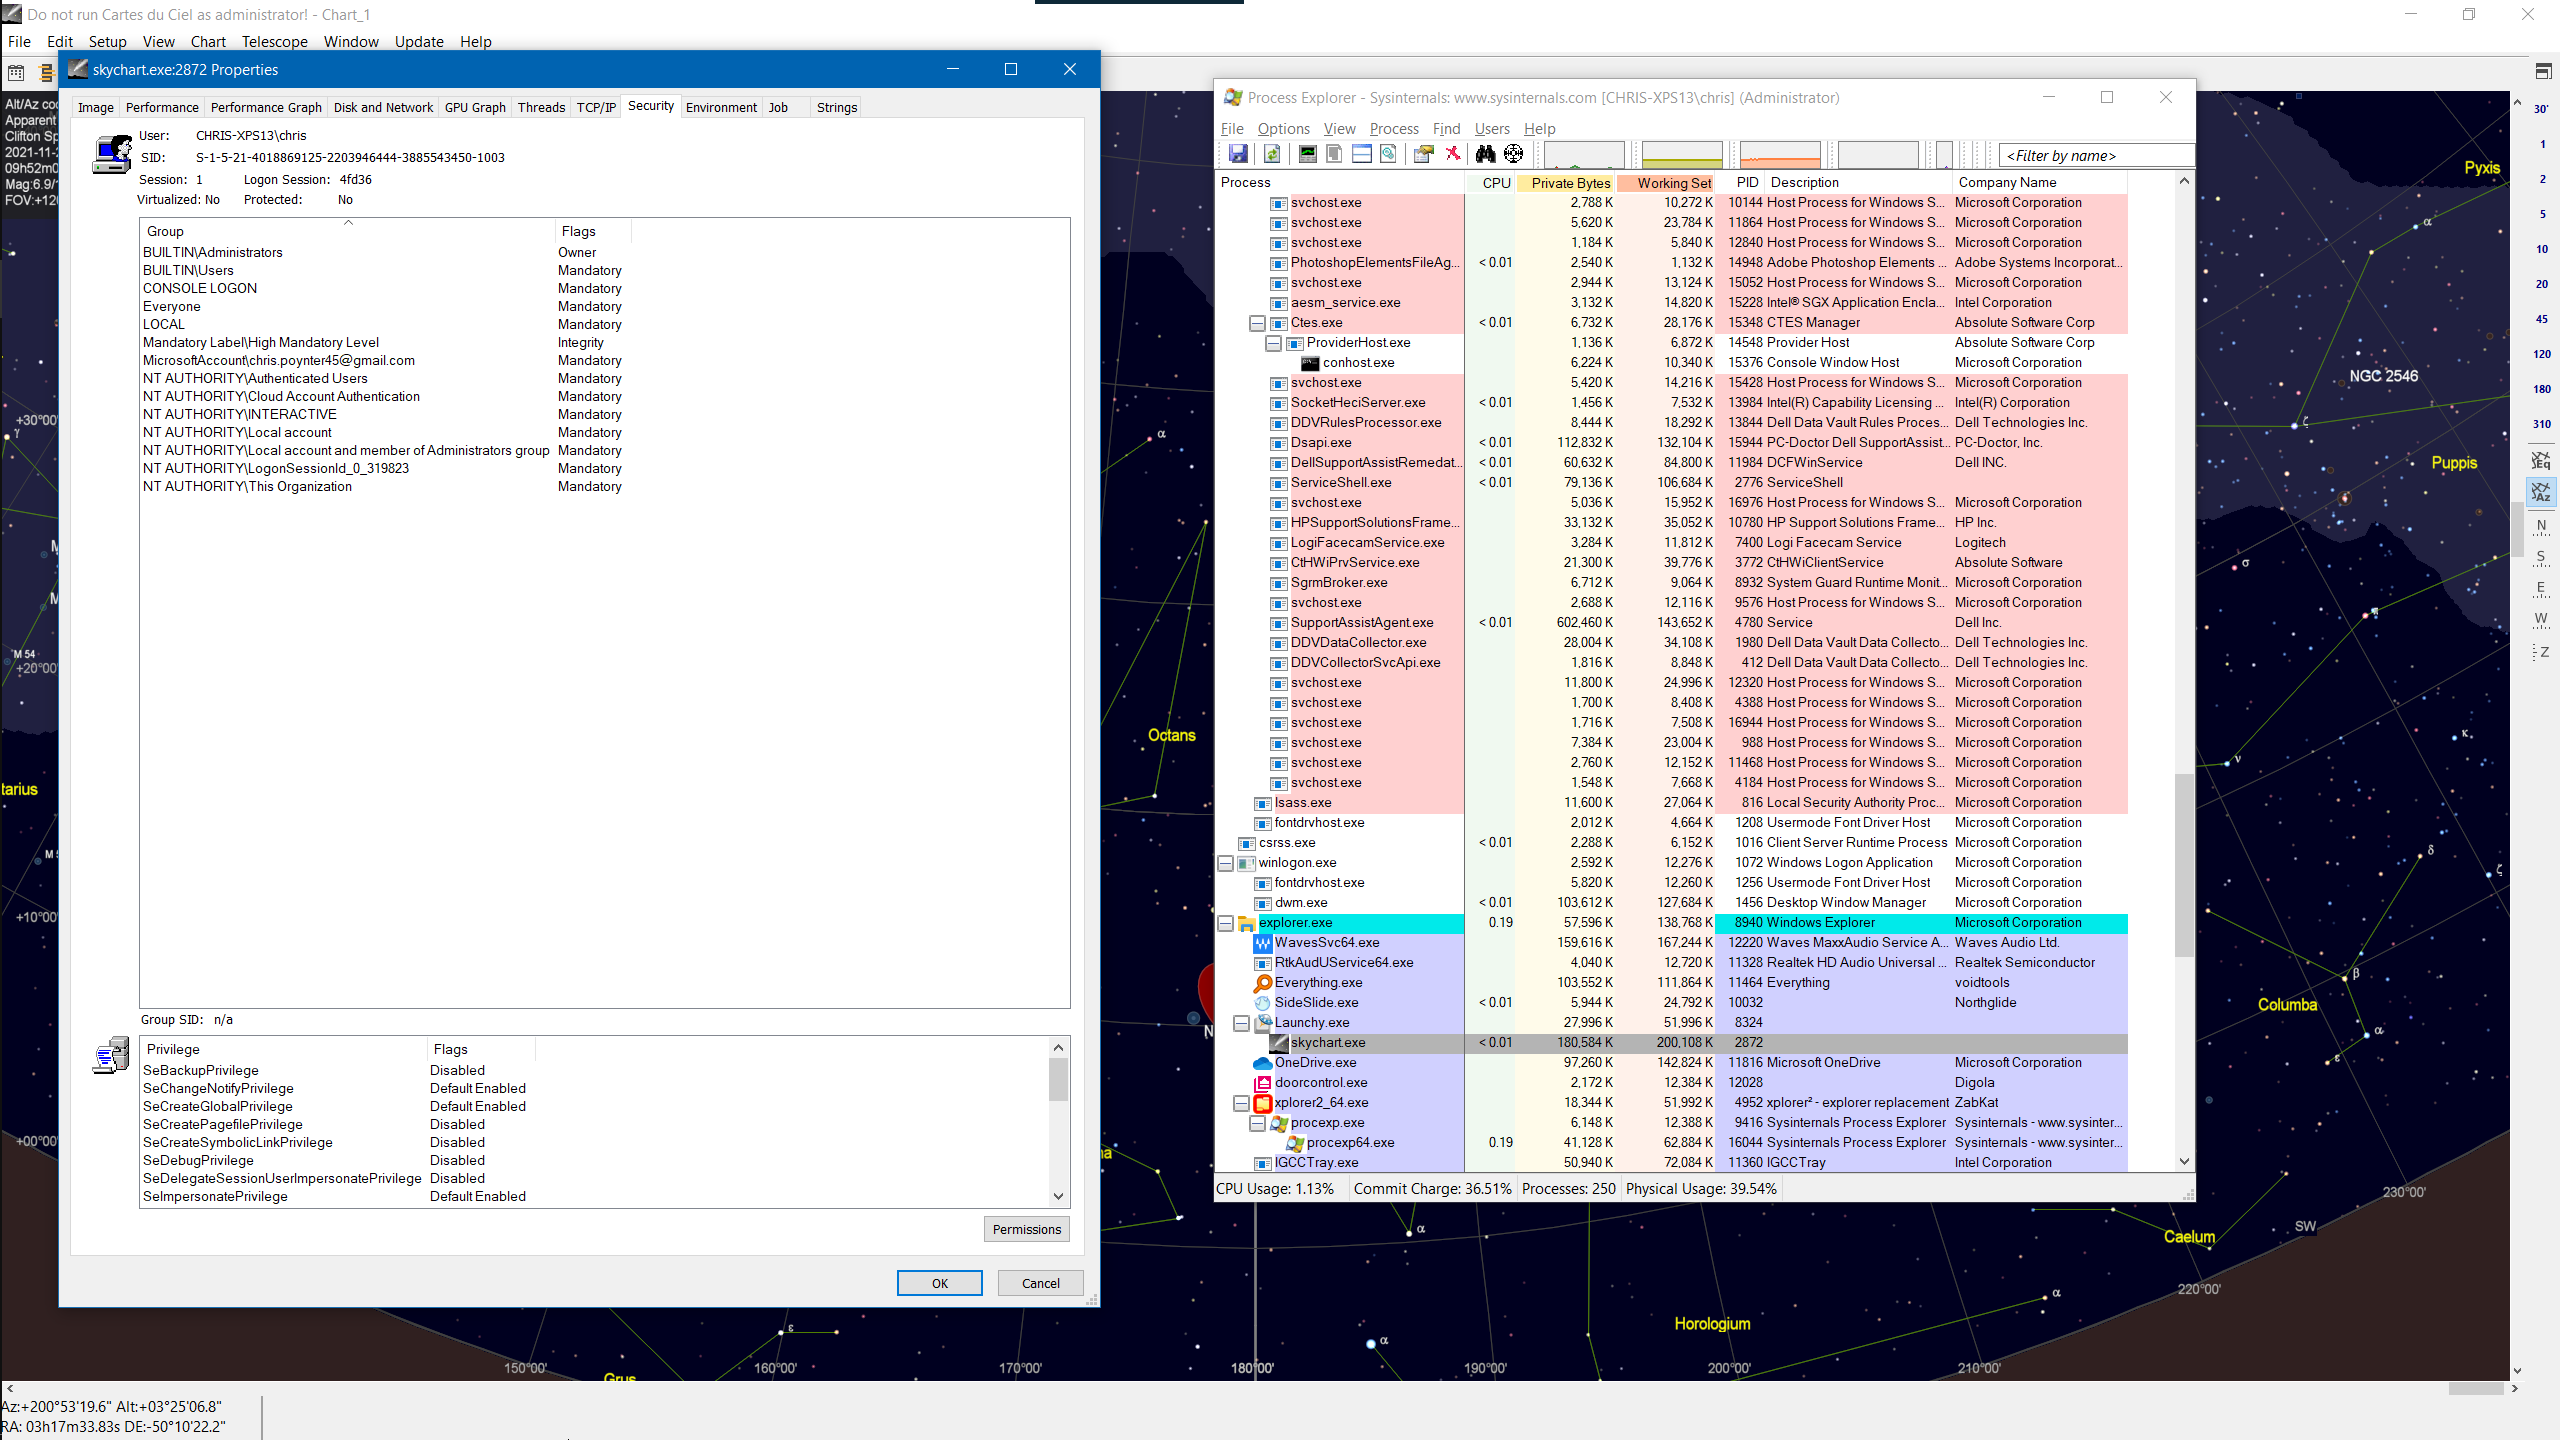Viewport: 2560px width, 1440px height.
Task: Open the Image tab in skychart Properties
Action: [96, 107]
